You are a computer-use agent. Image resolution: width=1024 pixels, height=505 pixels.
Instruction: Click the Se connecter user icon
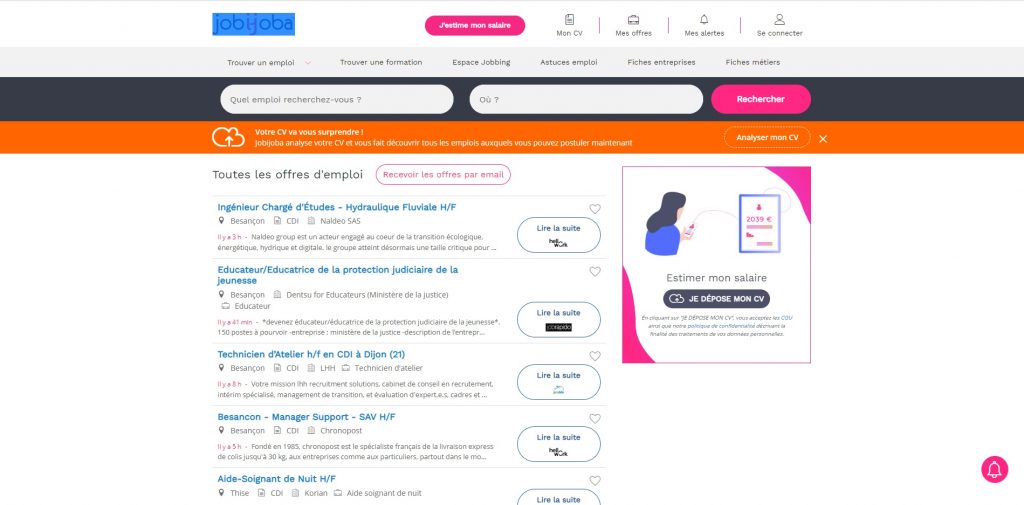(x=779, y=20)
